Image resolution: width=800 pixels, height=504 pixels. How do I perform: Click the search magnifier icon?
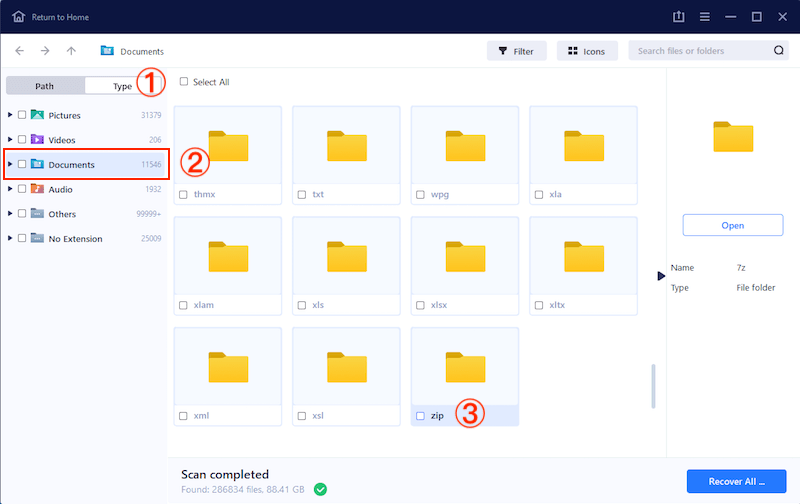tap(779, 51)
